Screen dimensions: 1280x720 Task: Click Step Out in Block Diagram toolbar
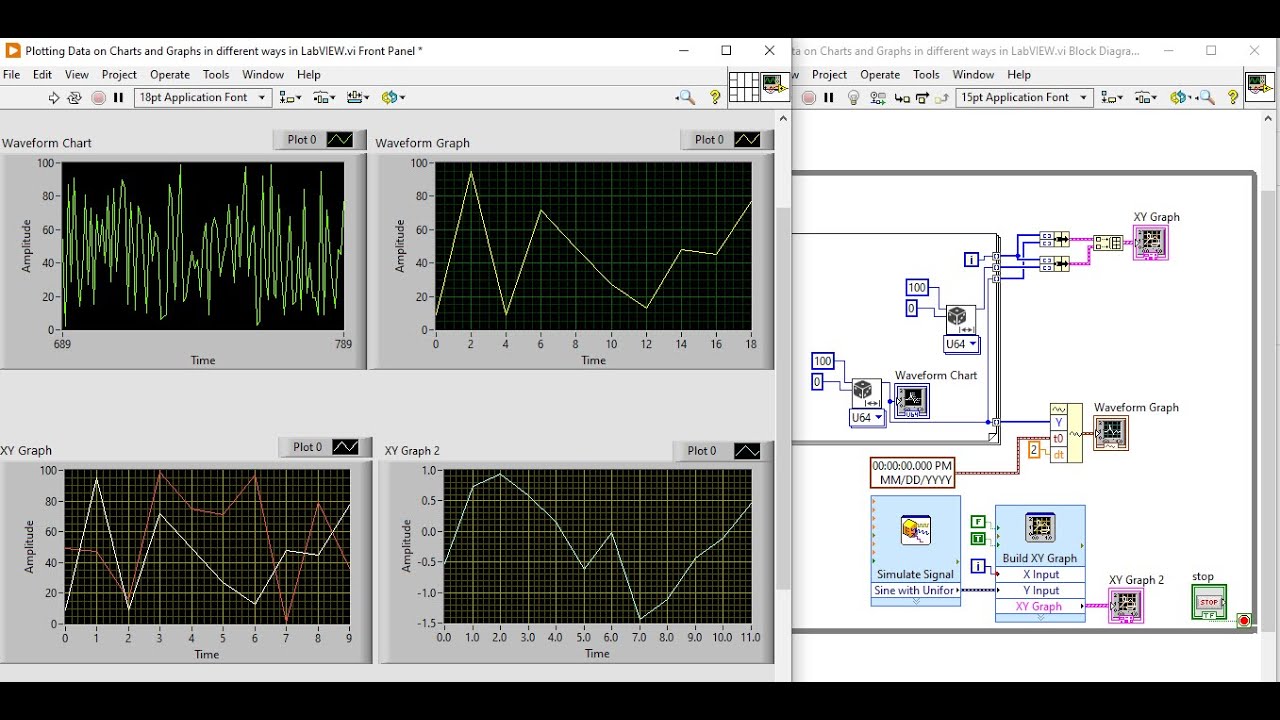pos(943,97)
